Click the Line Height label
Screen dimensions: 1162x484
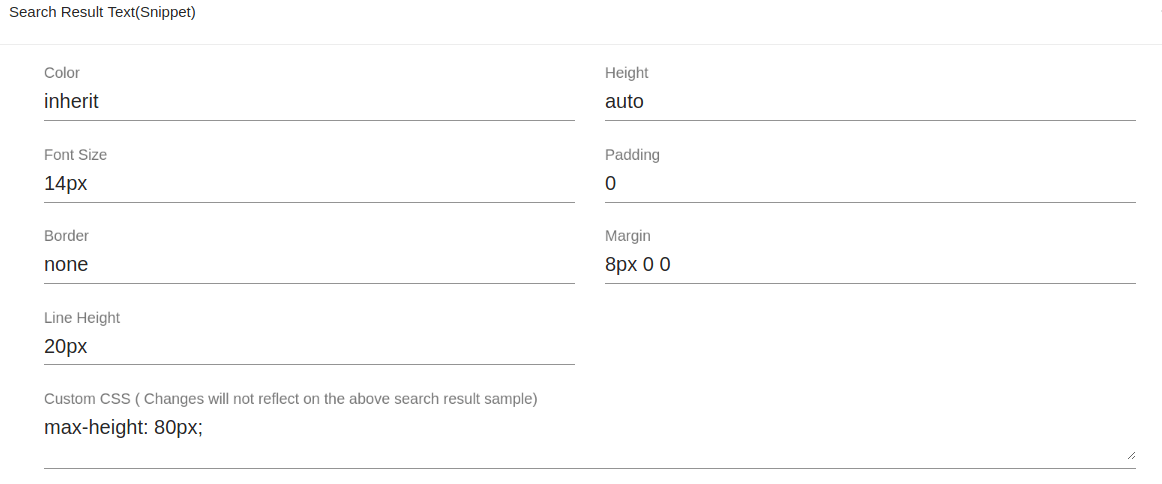82,318
